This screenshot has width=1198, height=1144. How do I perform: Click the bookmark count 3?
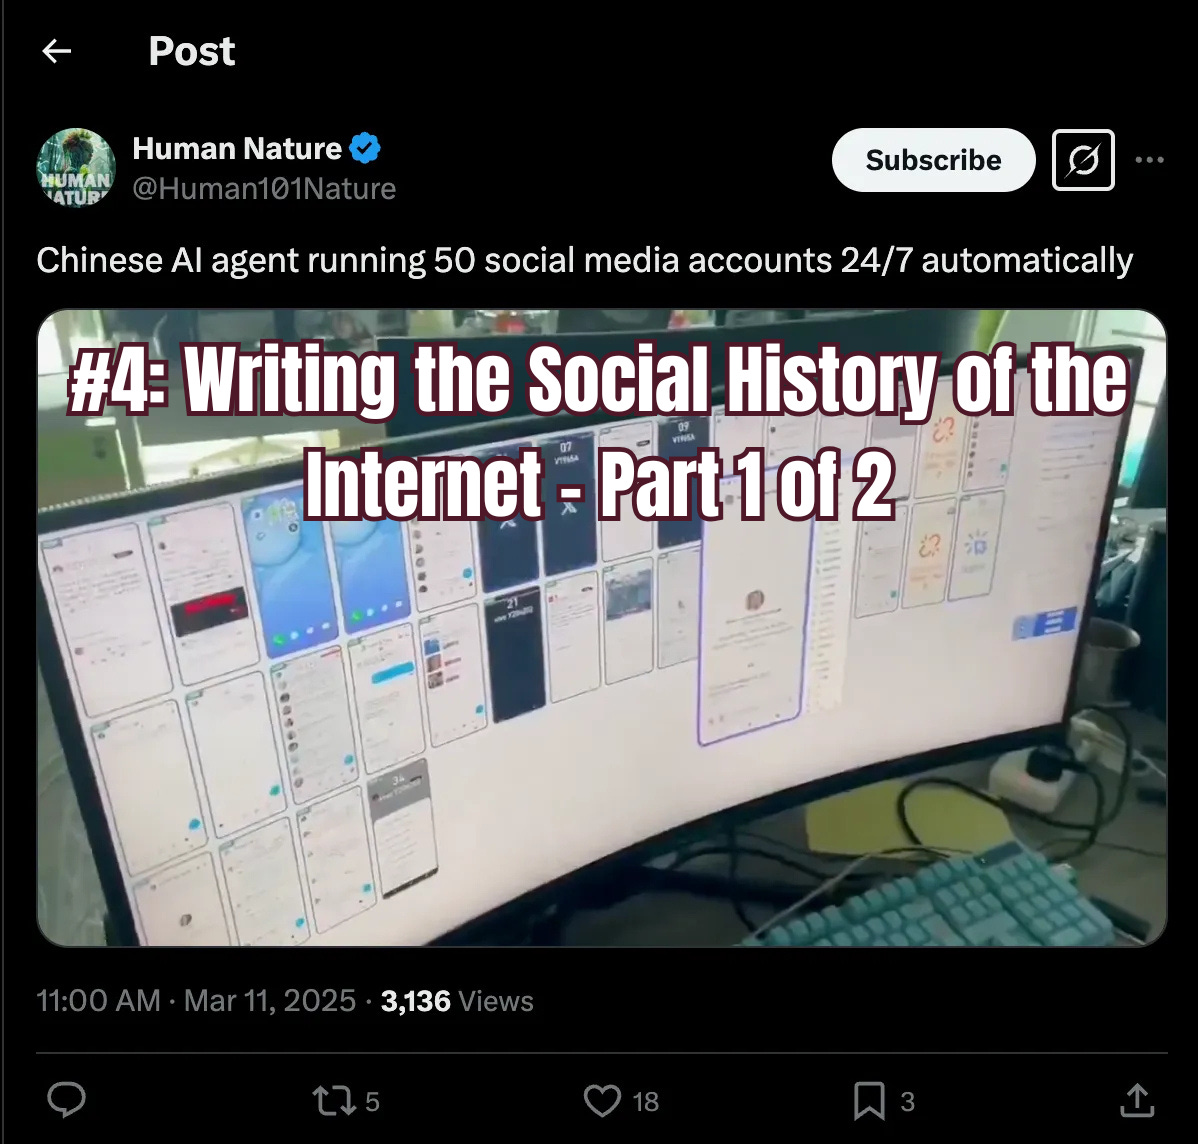click(907, 1101)
